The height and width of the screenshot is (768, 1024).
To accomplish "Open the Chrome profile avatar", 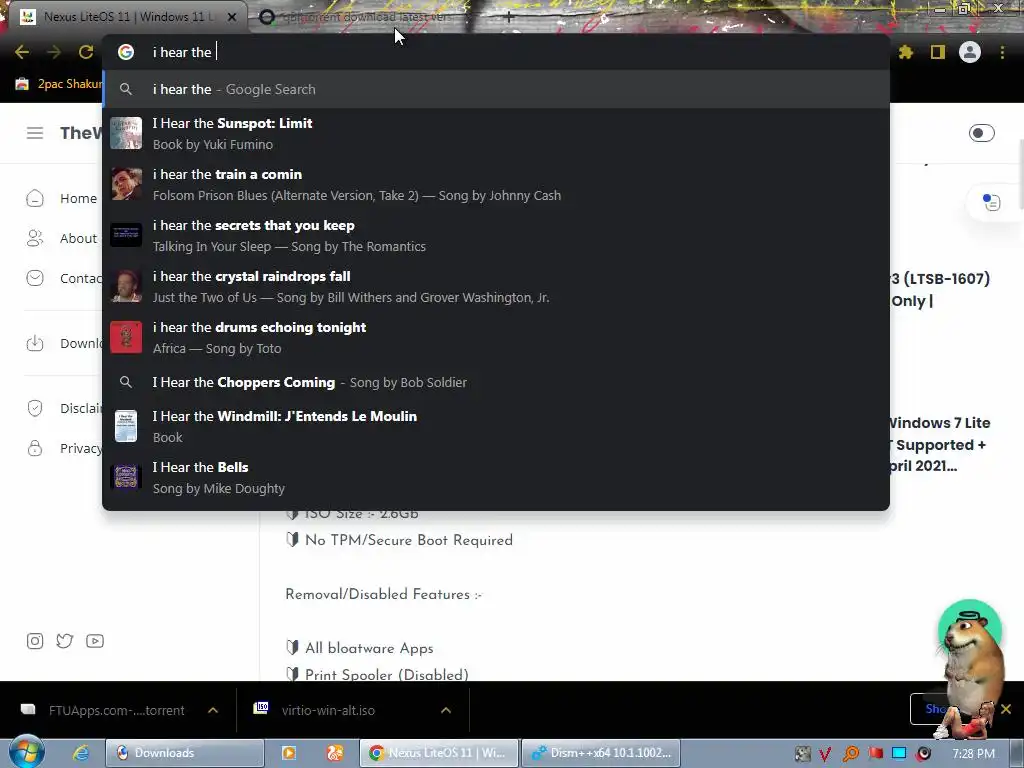I will click(970, 52).
